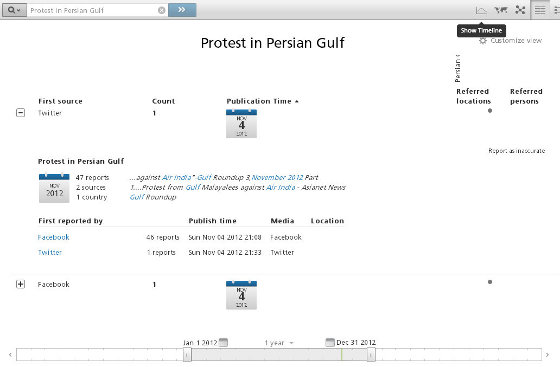This screenshot has width=560, height=367.
Task: Click the referred location dot in Facebook row
Action: coord(490,282)
